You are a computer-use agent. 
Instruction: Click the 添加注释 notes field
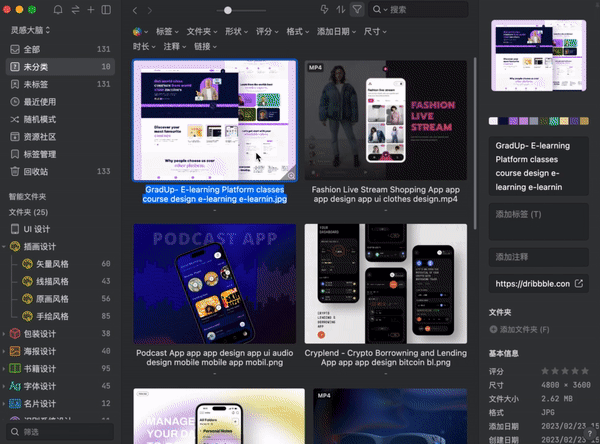pyautogui.click(x=539, y=257)
